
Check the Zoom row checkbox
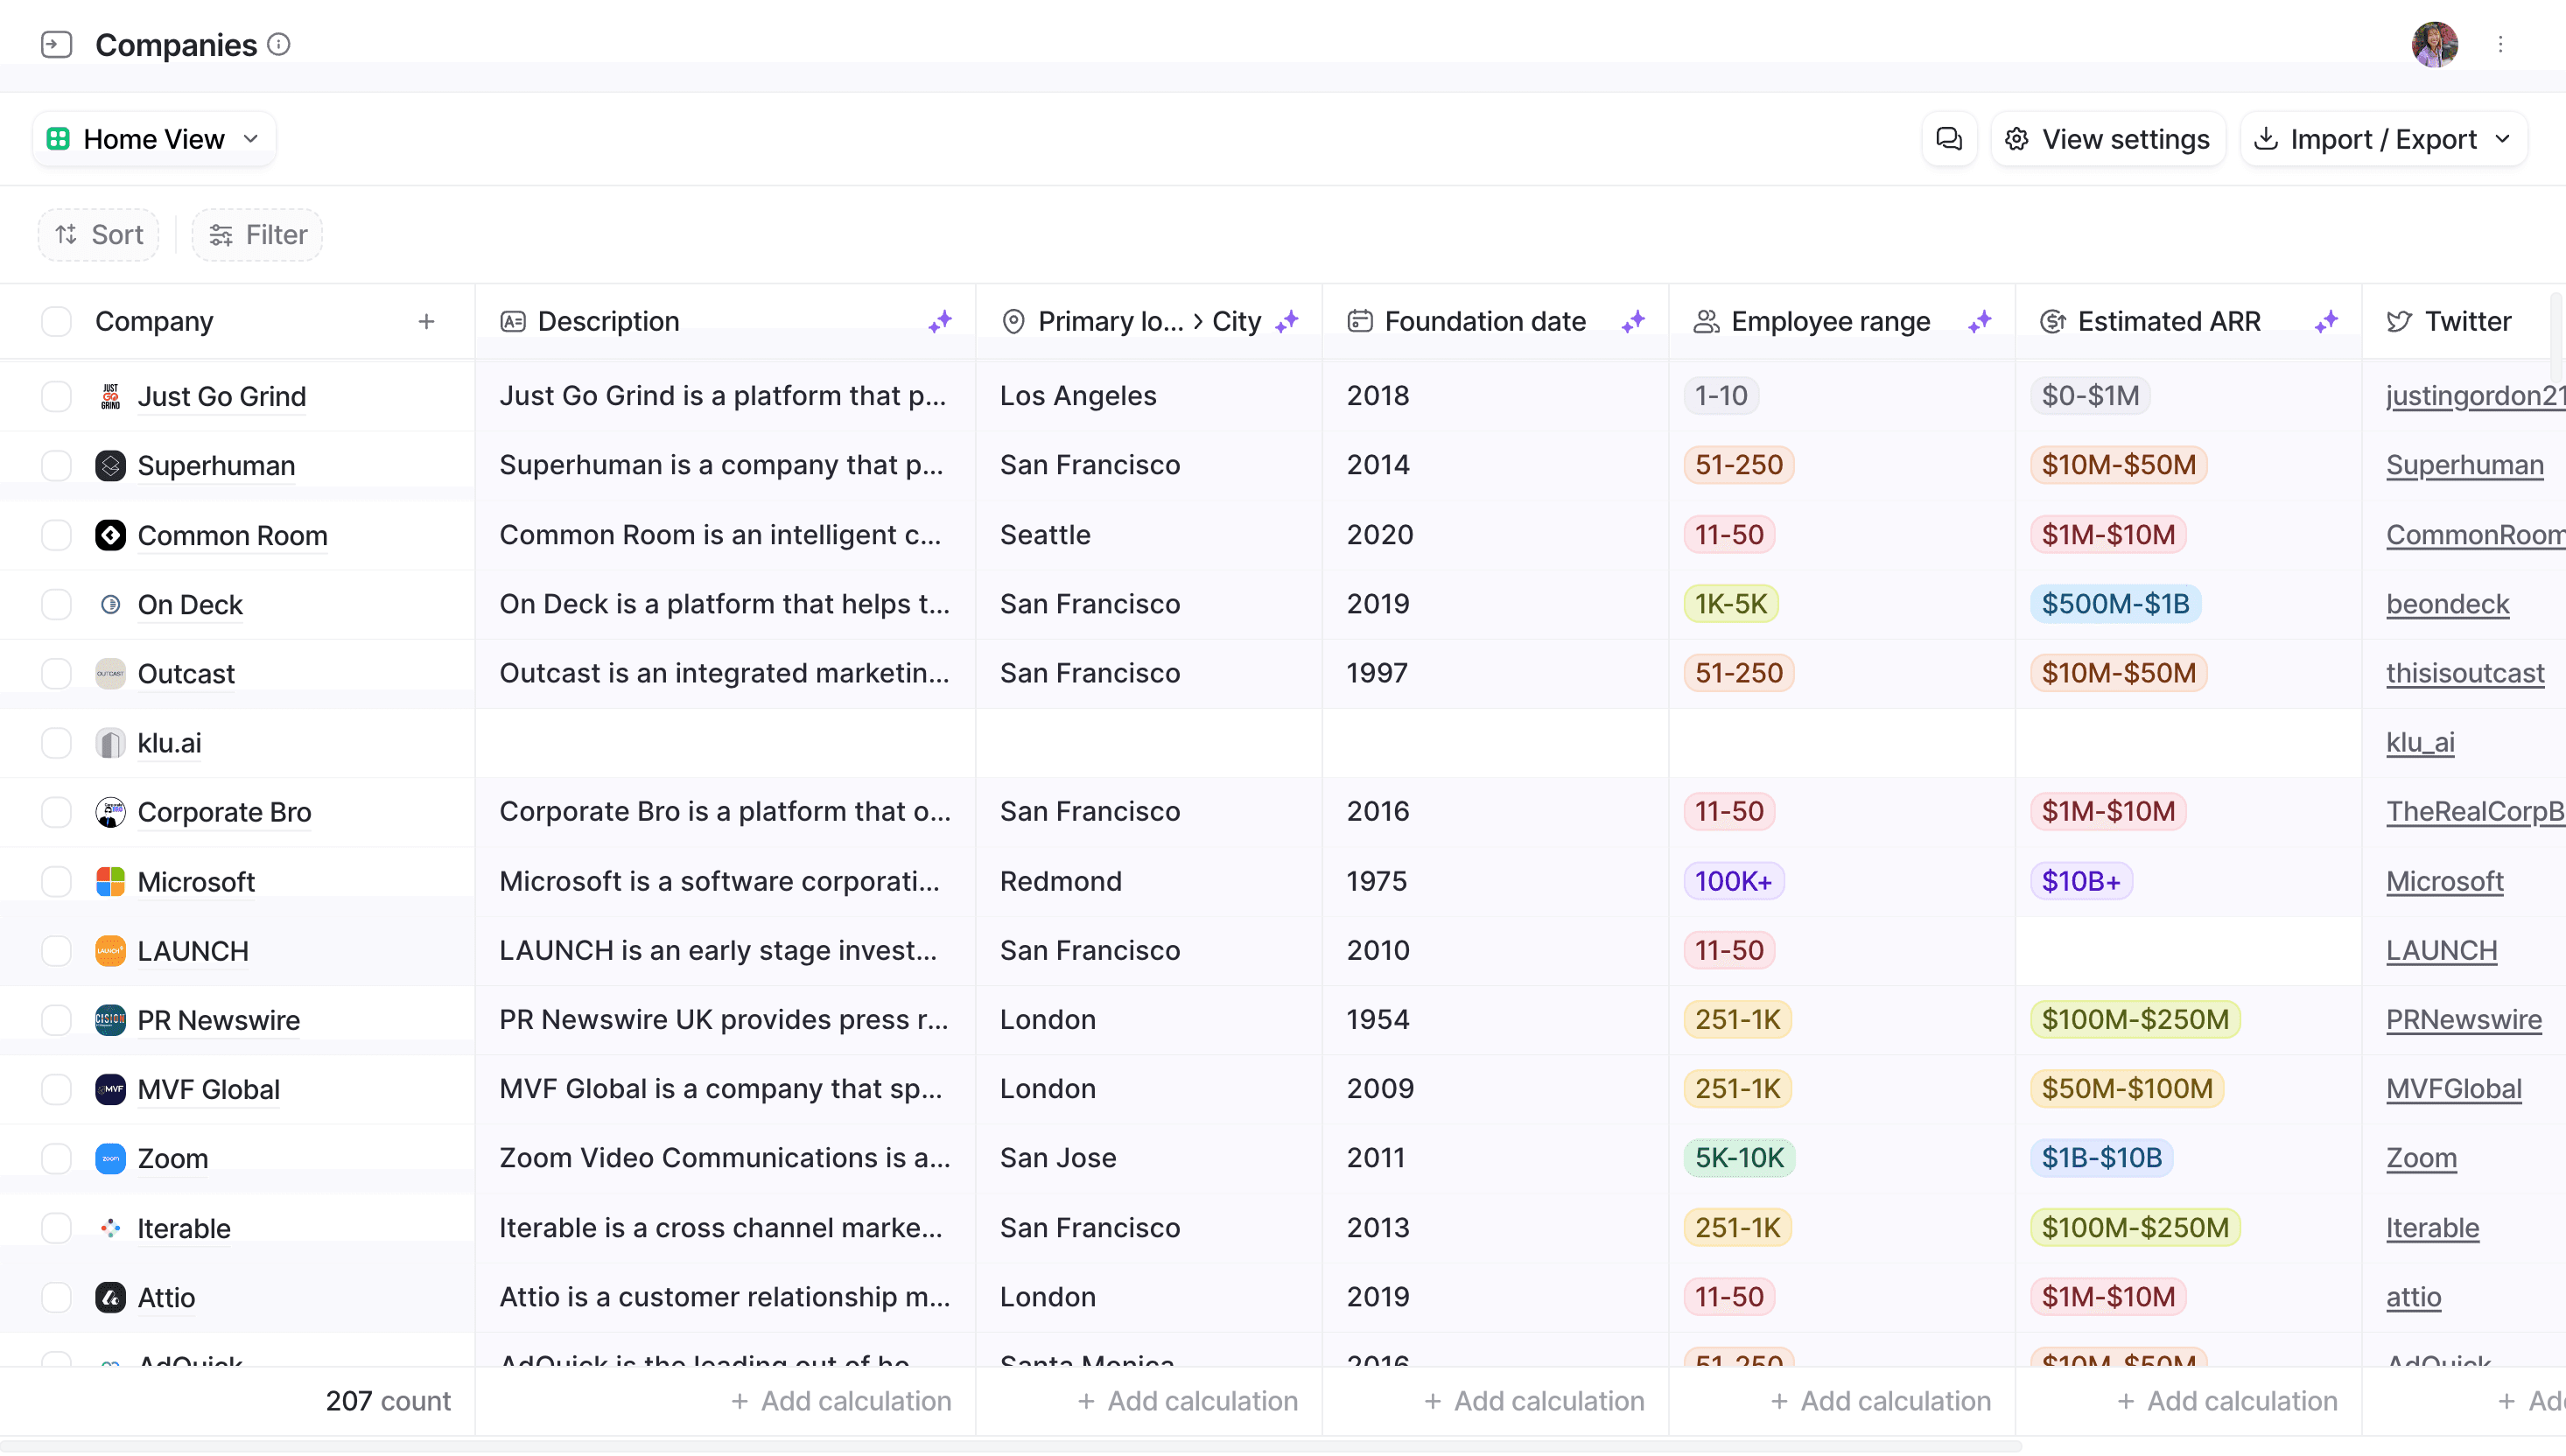pos(56,1158)
